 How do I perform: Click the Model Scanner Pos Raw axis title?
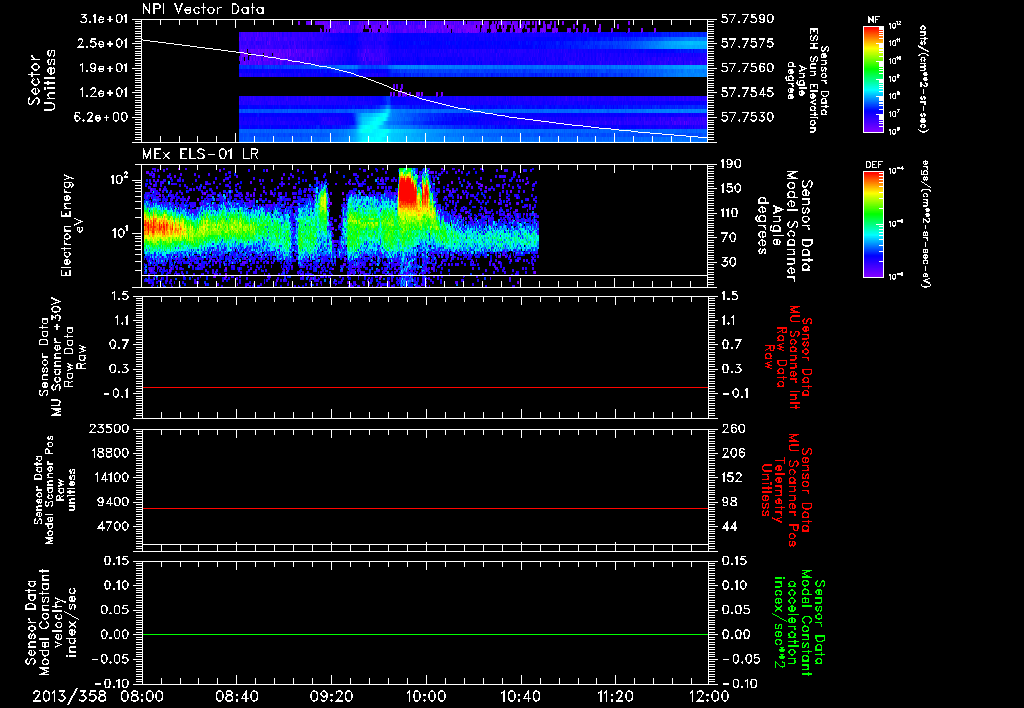(x=55, y=490)
